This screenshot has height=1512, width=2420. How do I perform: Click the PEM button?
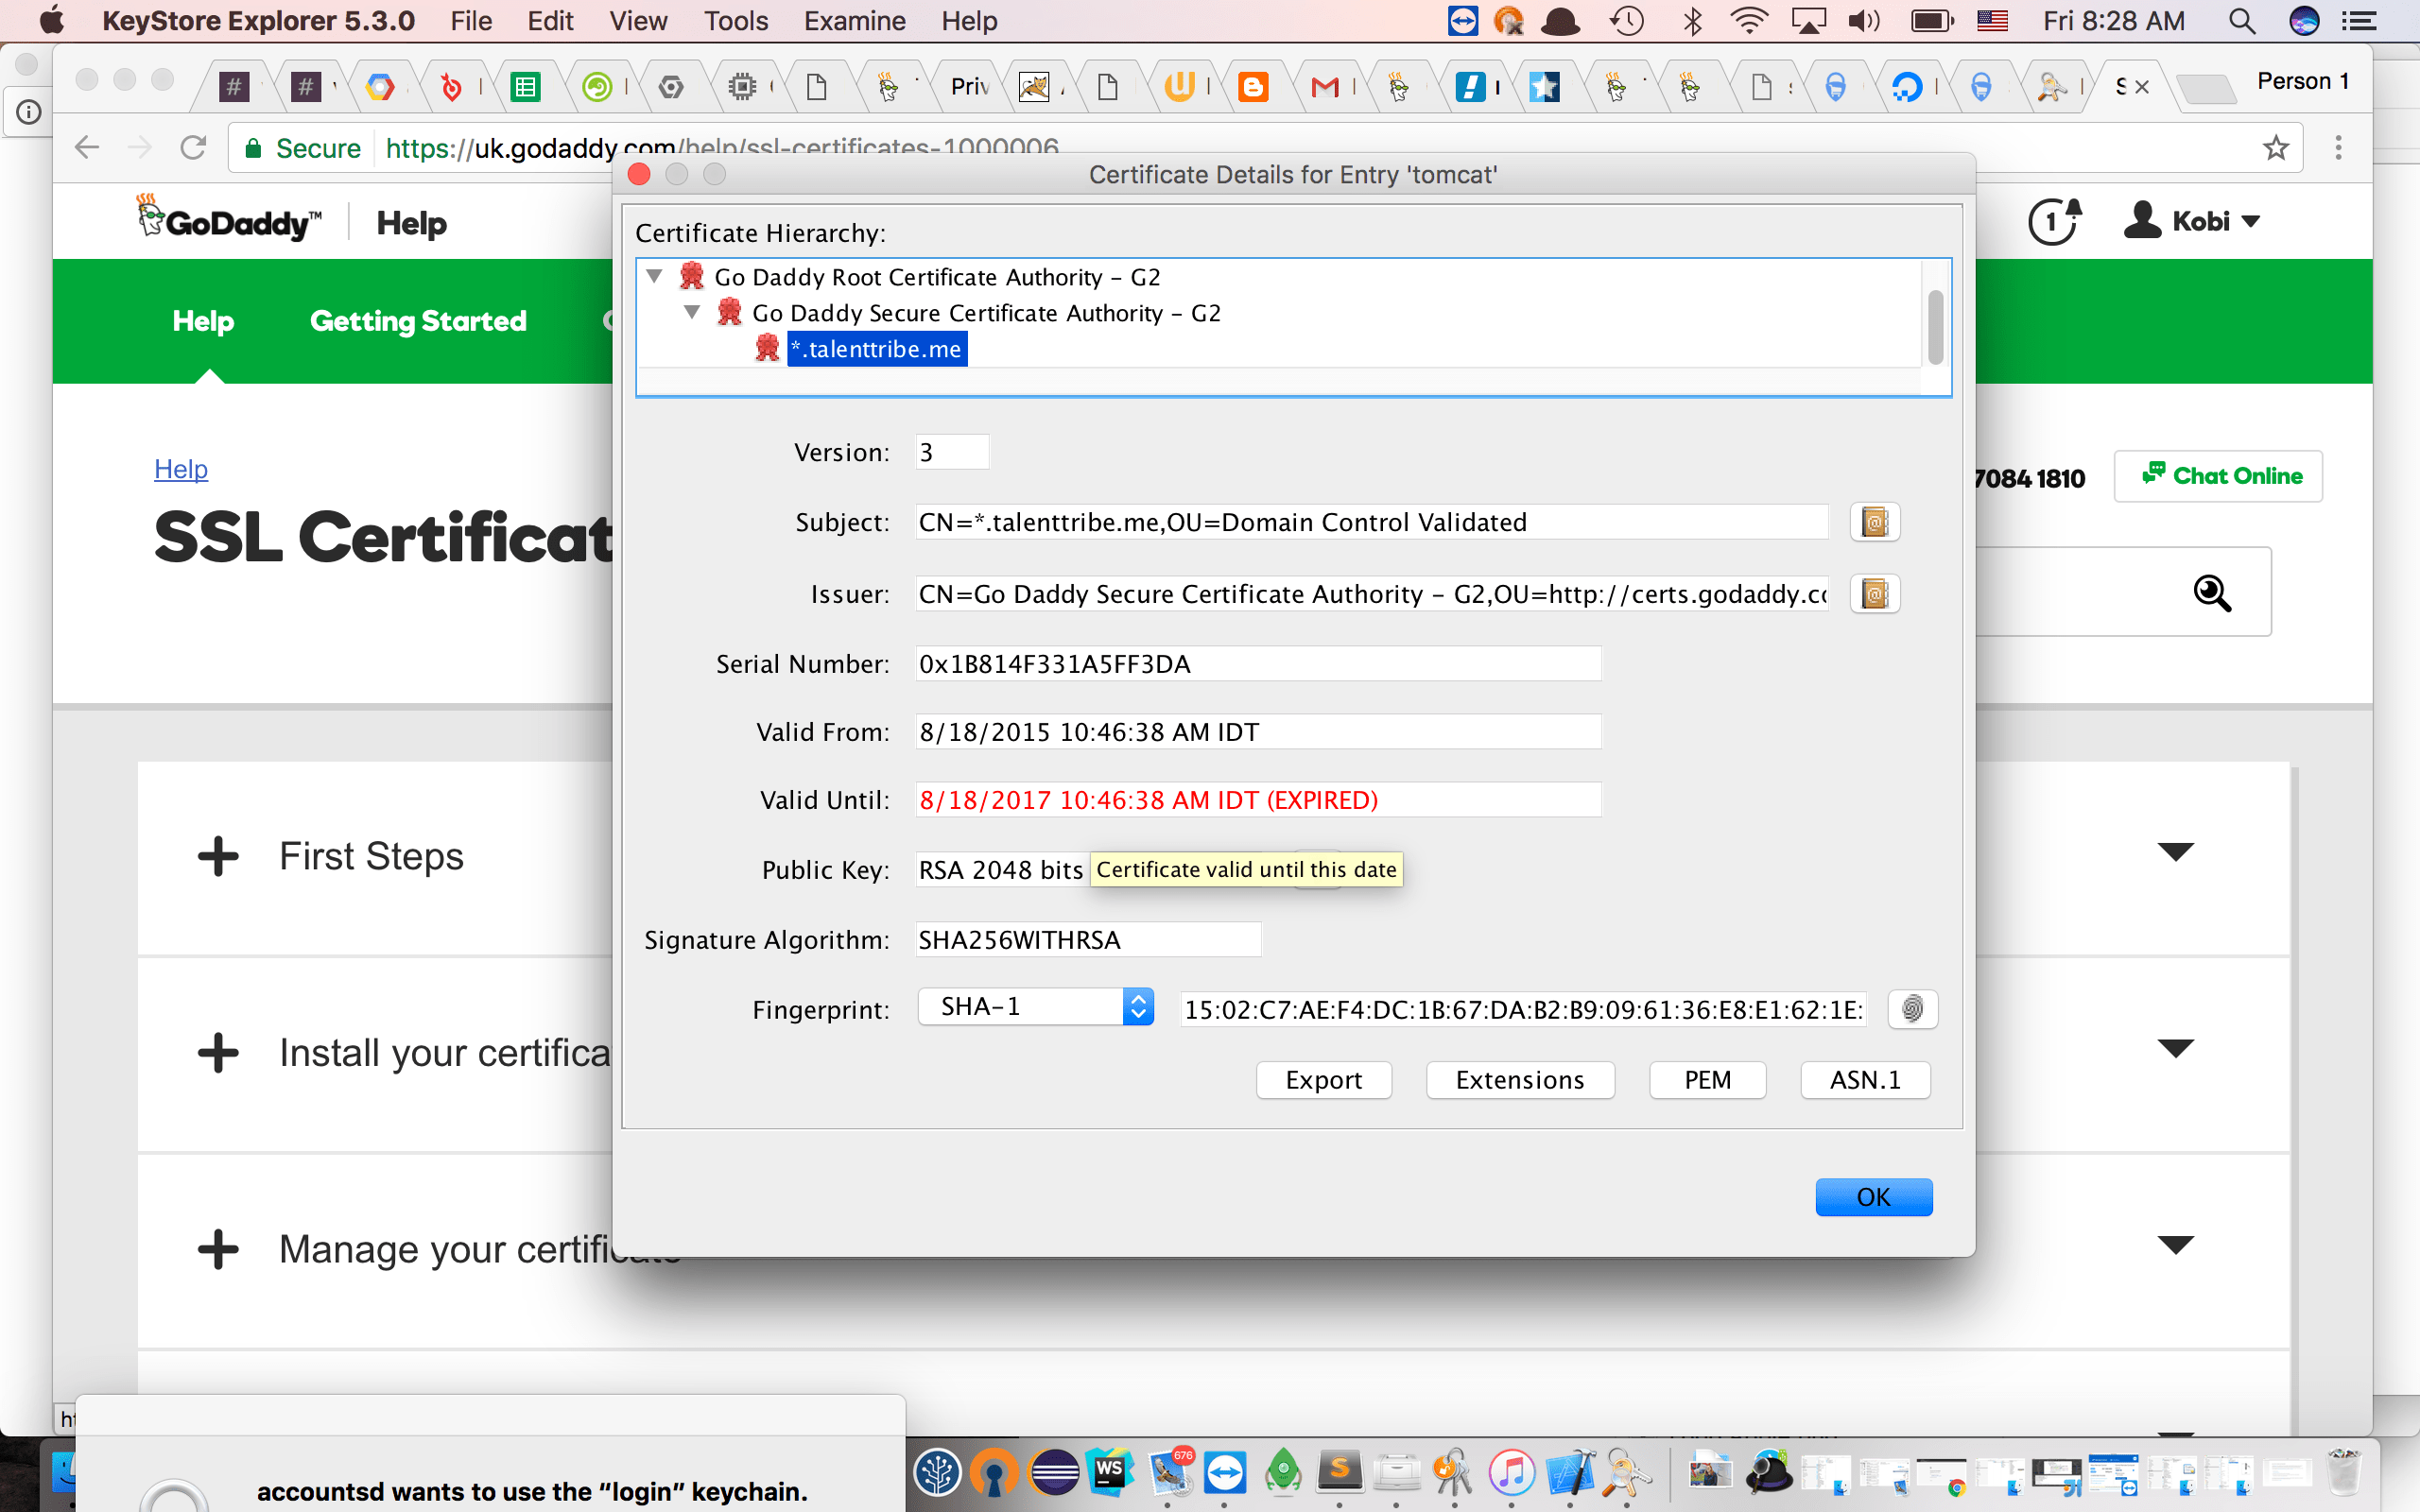pos(1707,1080)
